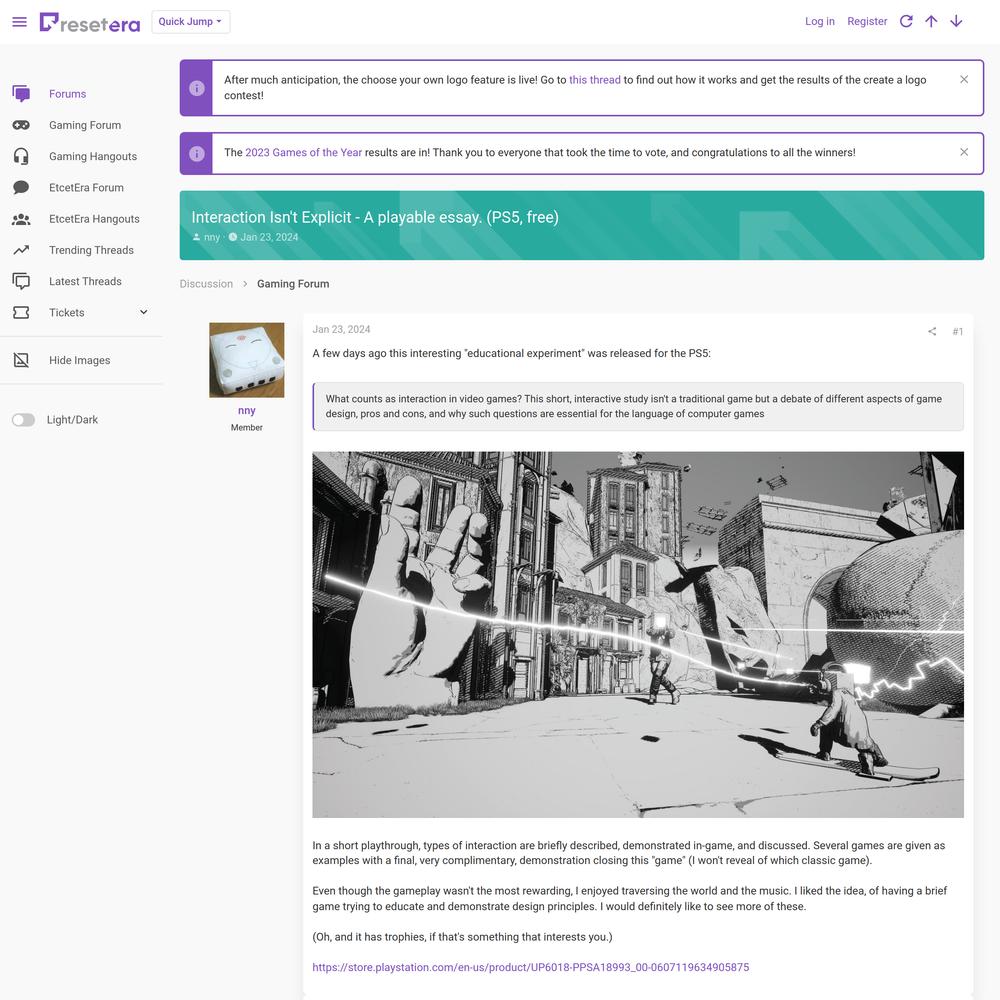
Task: Click the jump to top arrow
Action: click(x=931, y=22)
